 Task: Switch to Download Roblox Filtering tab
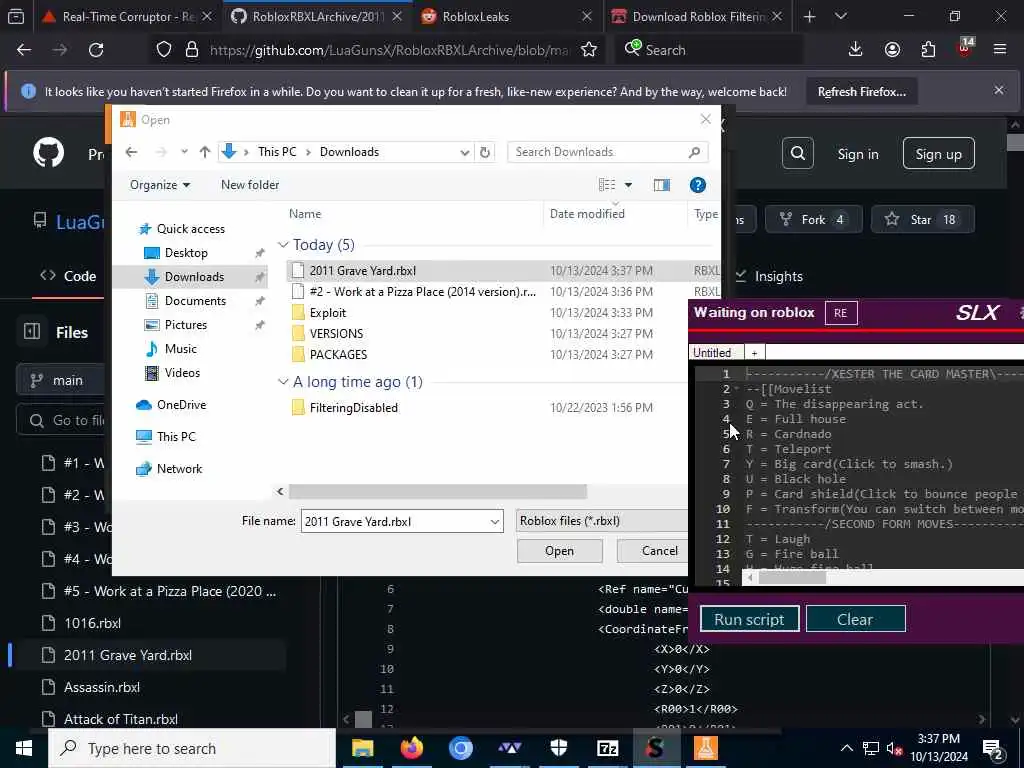coord(697,17)
